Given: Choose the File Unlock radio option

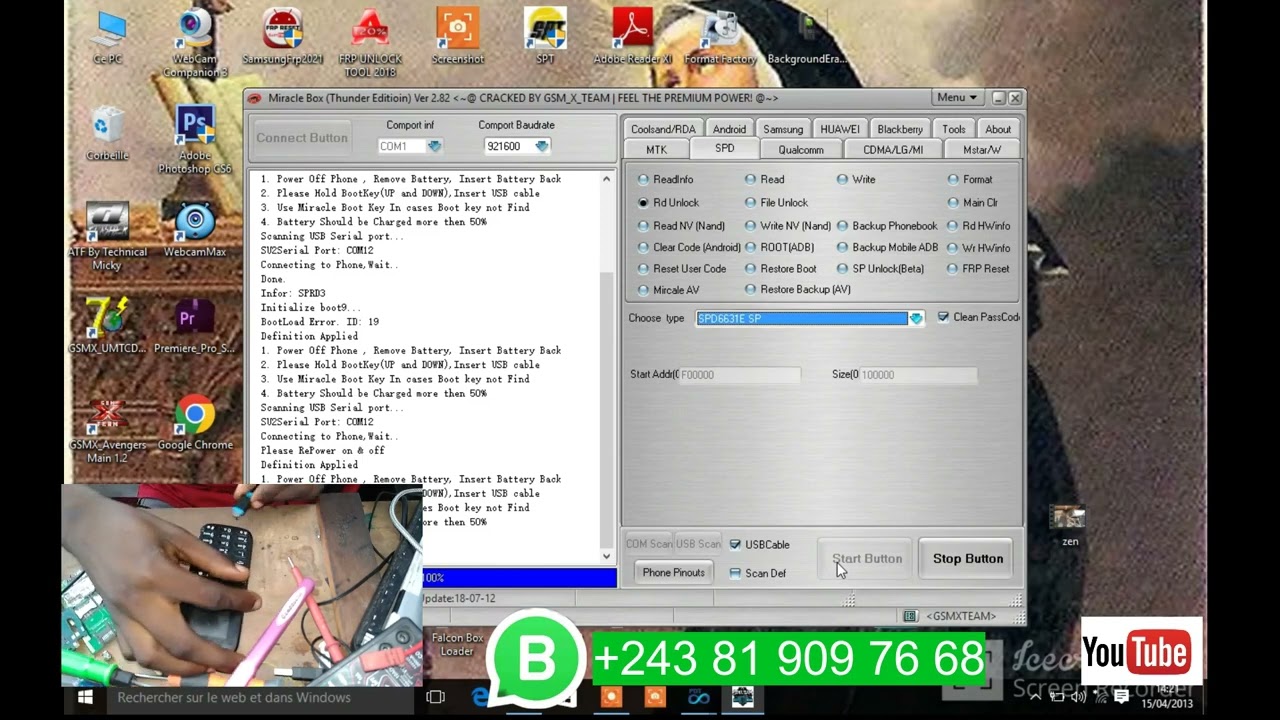Looking at the screenshot, I should click(x=776, y=202).
